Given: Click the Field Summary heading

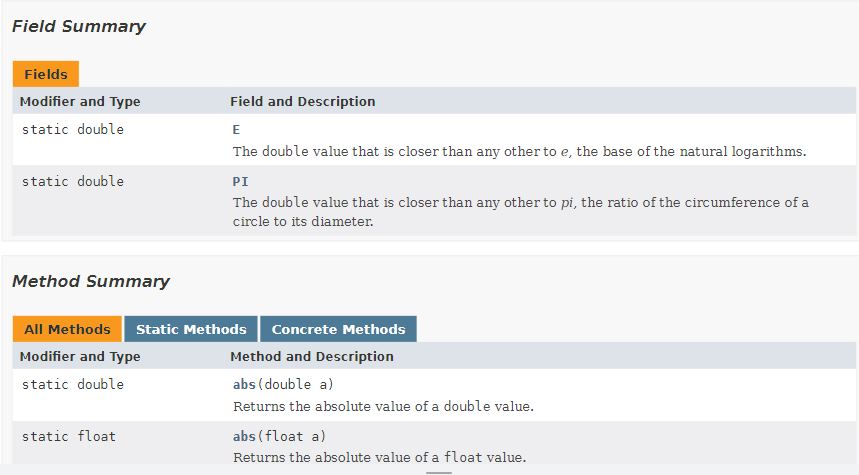Looking at the screenshot, I should 79,27.
